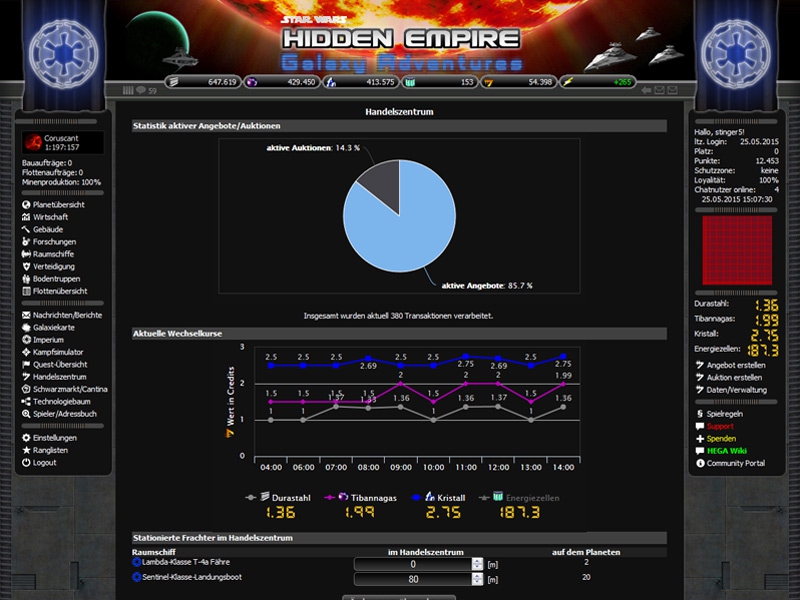Click the gear icon next to Einstellungen

click(26, 438)
